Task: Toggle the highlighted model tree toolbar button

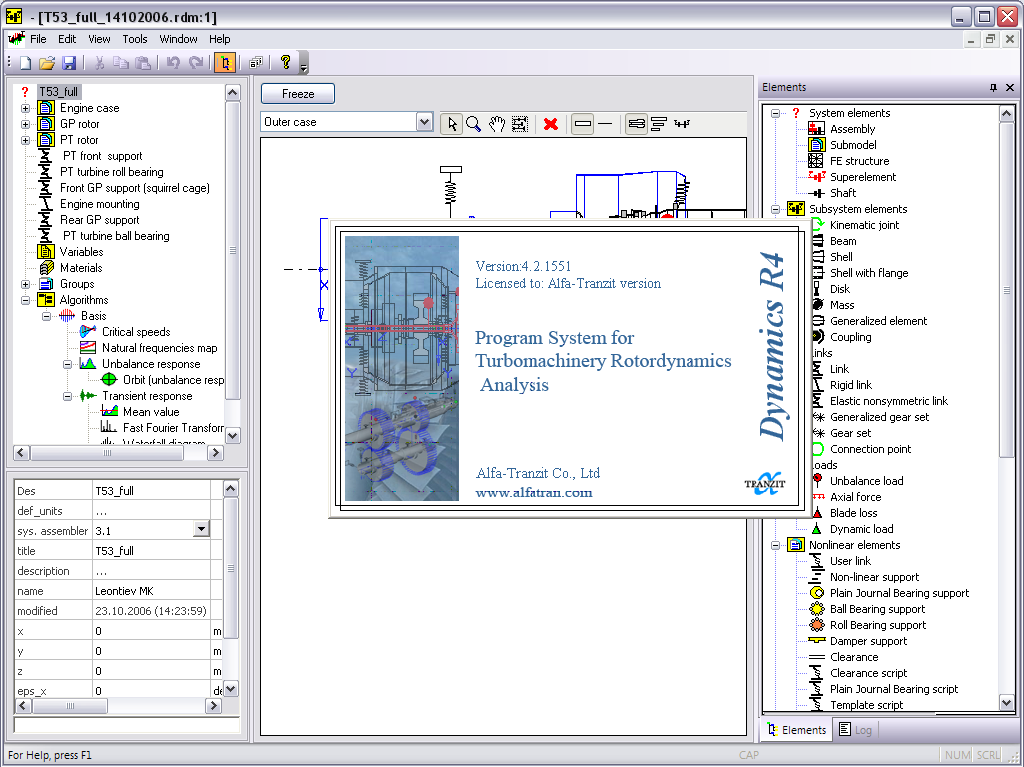Action: pyautogui.click(x=225, y=63)
